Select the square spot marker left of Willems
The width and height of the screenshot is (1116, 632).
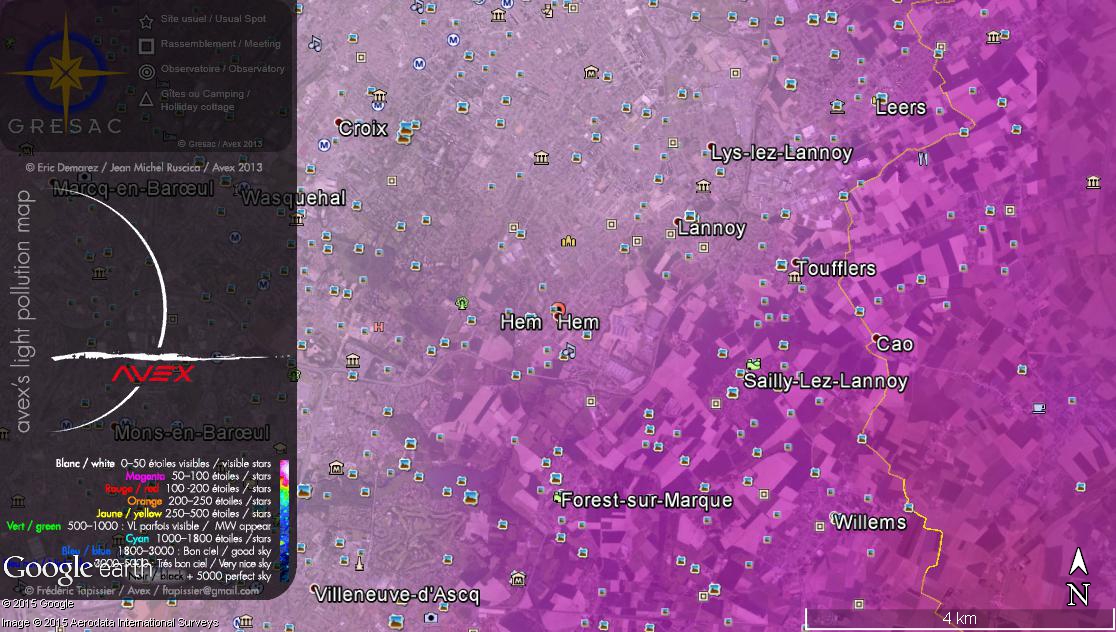coord(820,526)
